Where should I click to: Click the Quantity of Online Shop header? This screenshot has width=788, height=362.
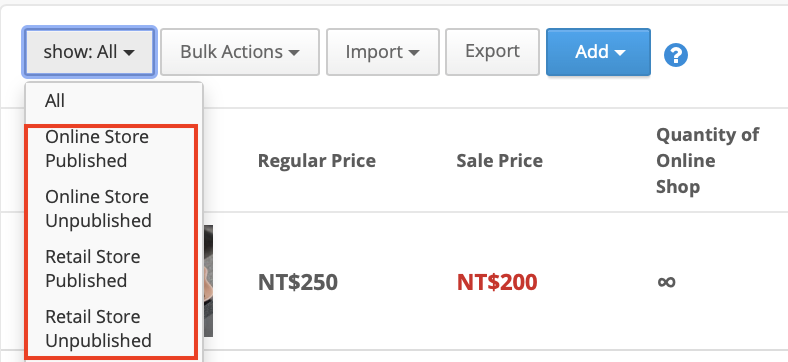pos(708,161)
